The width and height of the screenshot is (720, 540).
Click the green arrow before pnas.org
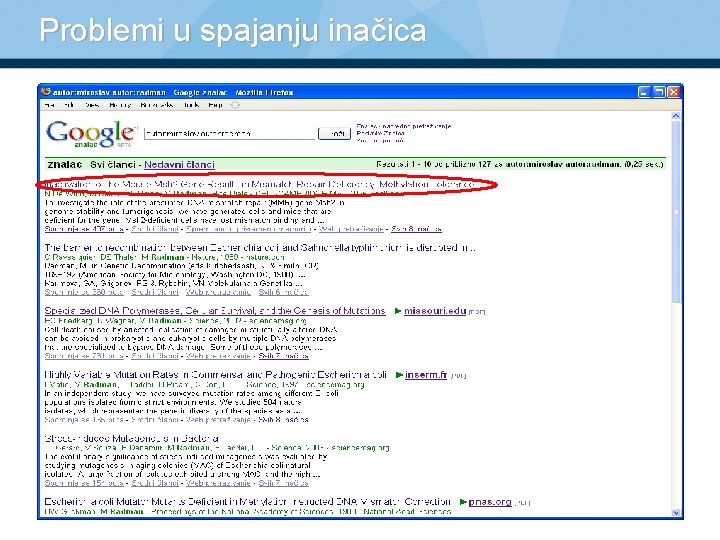click(x=463, y=502)
